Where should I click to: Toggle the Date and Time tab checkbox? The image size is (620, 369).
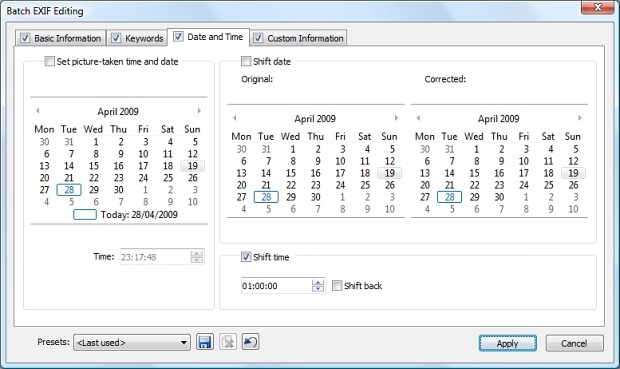(x=178, y=36)
